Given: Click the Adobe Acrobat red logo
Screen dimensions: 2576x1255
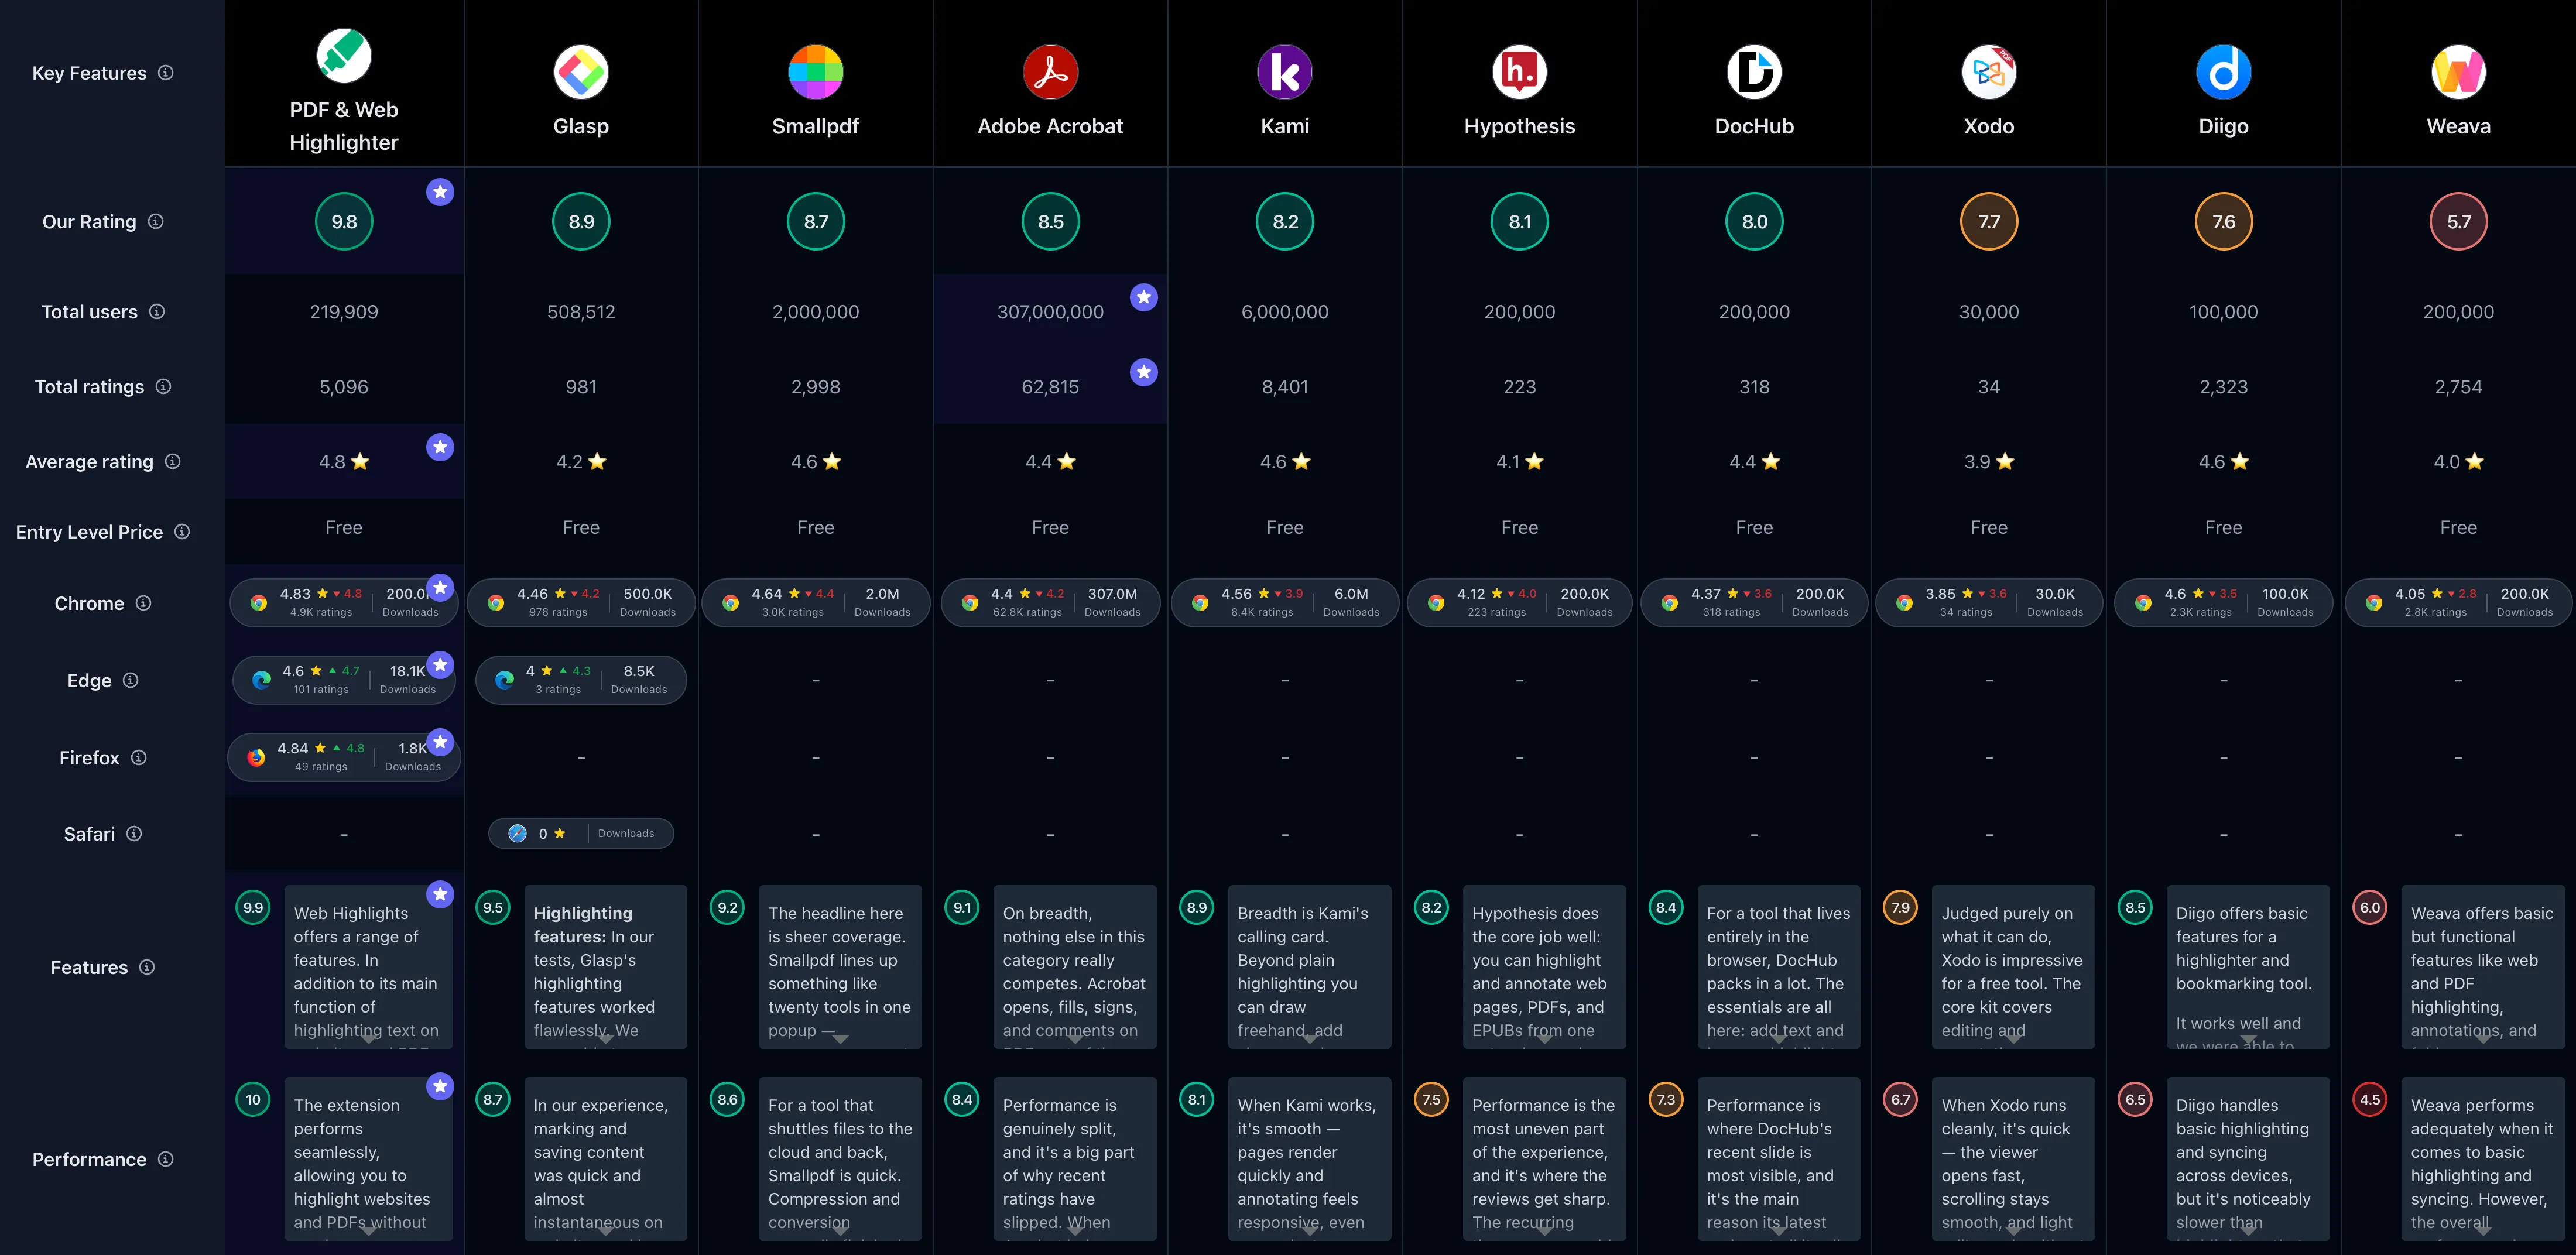Looking at the screenshot, I should [1050, 72].
